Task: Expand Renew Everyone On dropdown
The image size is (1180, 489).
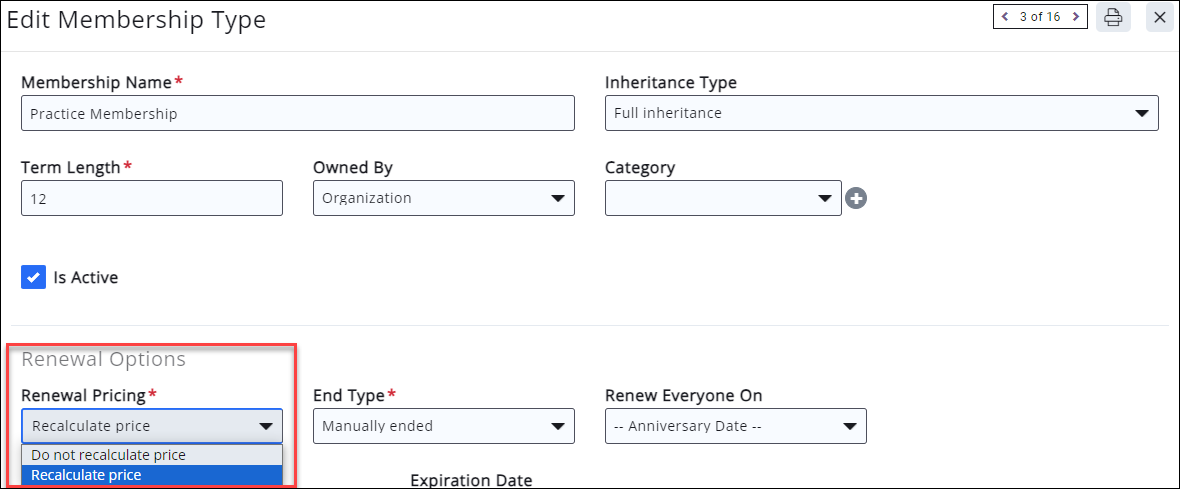Action: [x=735, y=426]
